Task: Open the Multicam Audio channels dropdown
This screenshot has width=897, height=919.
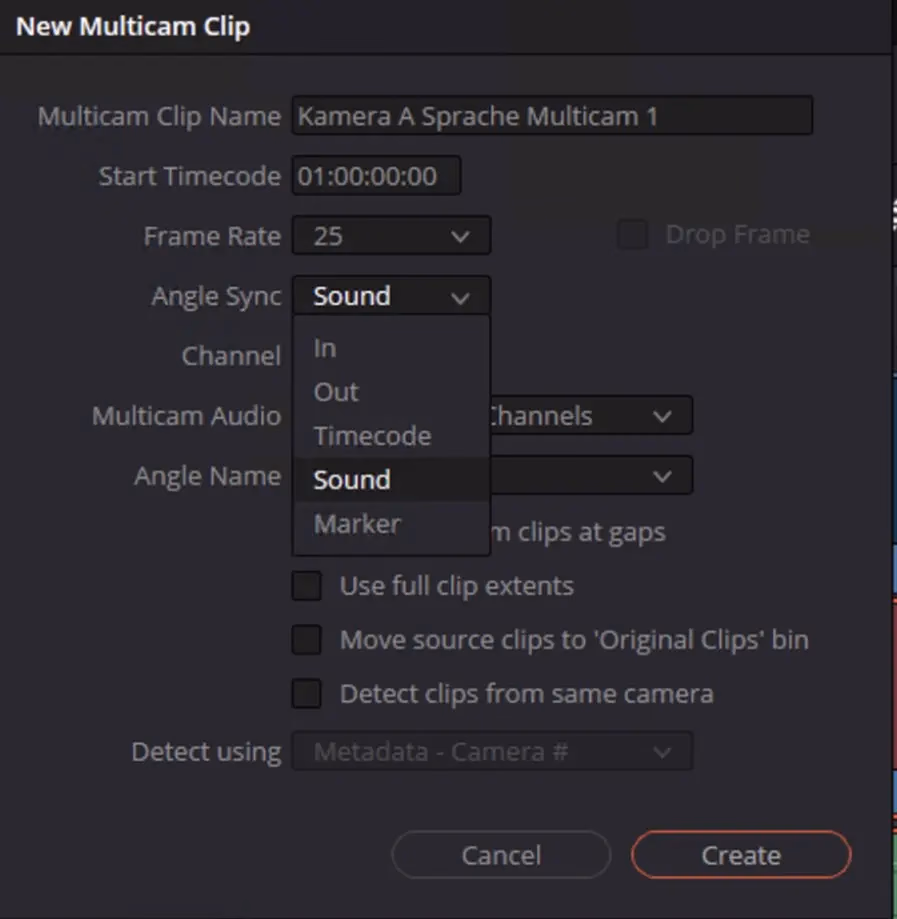Action: [591, 416]
